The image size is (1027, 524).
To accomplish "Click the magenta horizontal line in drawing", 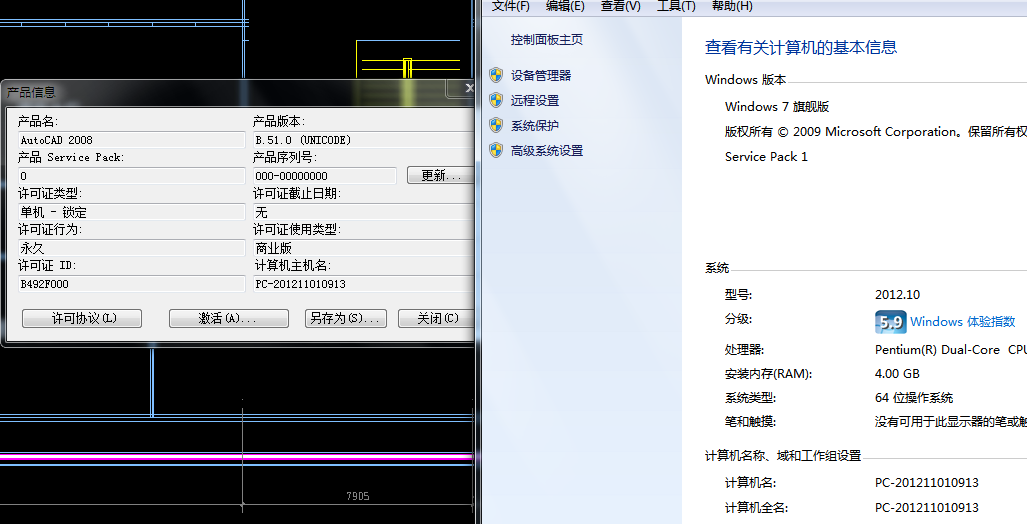I will click(236, 456).
